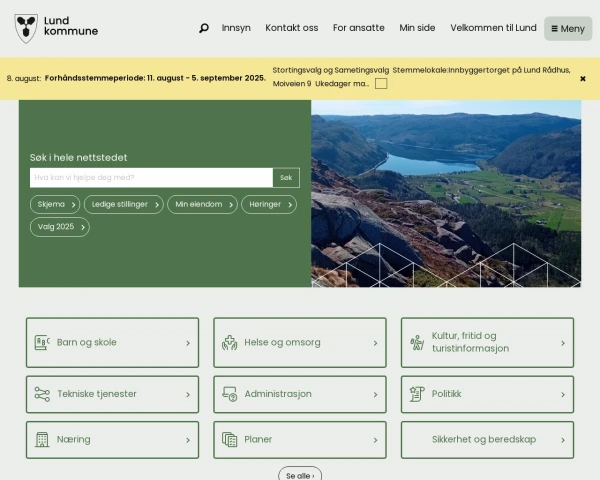Image resolution: width=600 pixels, height=480 pixels.
Task: Click the Søk button next to the search field
Action: pos(286,178)
